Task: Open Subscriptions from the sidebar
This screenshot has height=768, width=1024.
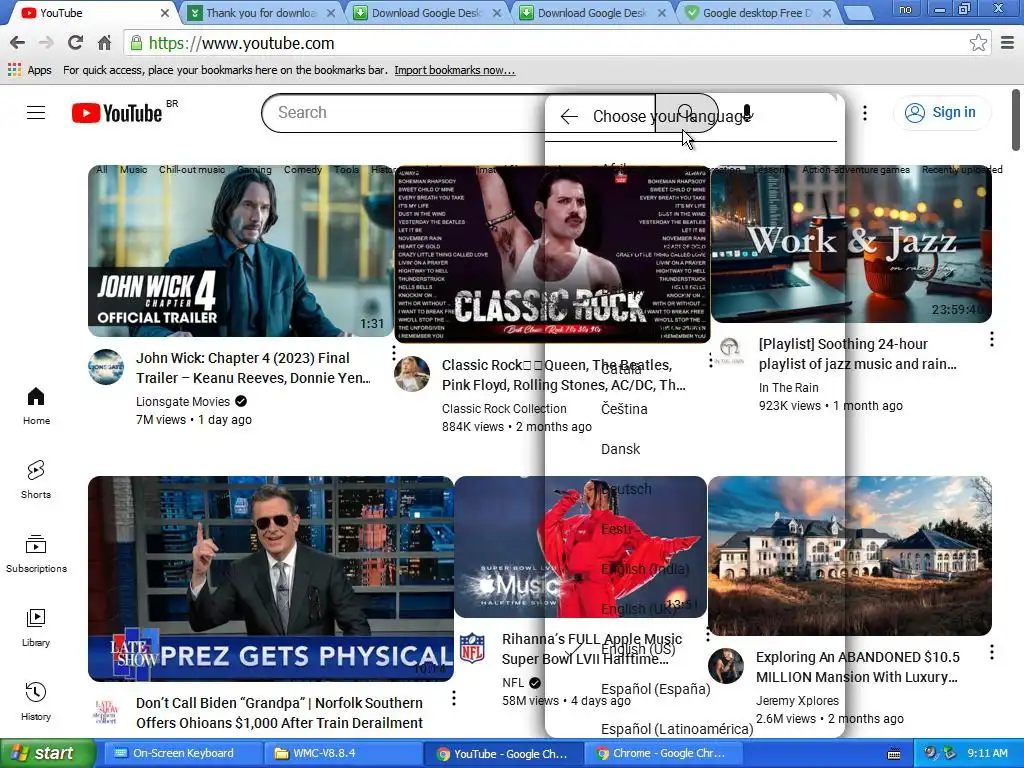Action: pos(36,554)
